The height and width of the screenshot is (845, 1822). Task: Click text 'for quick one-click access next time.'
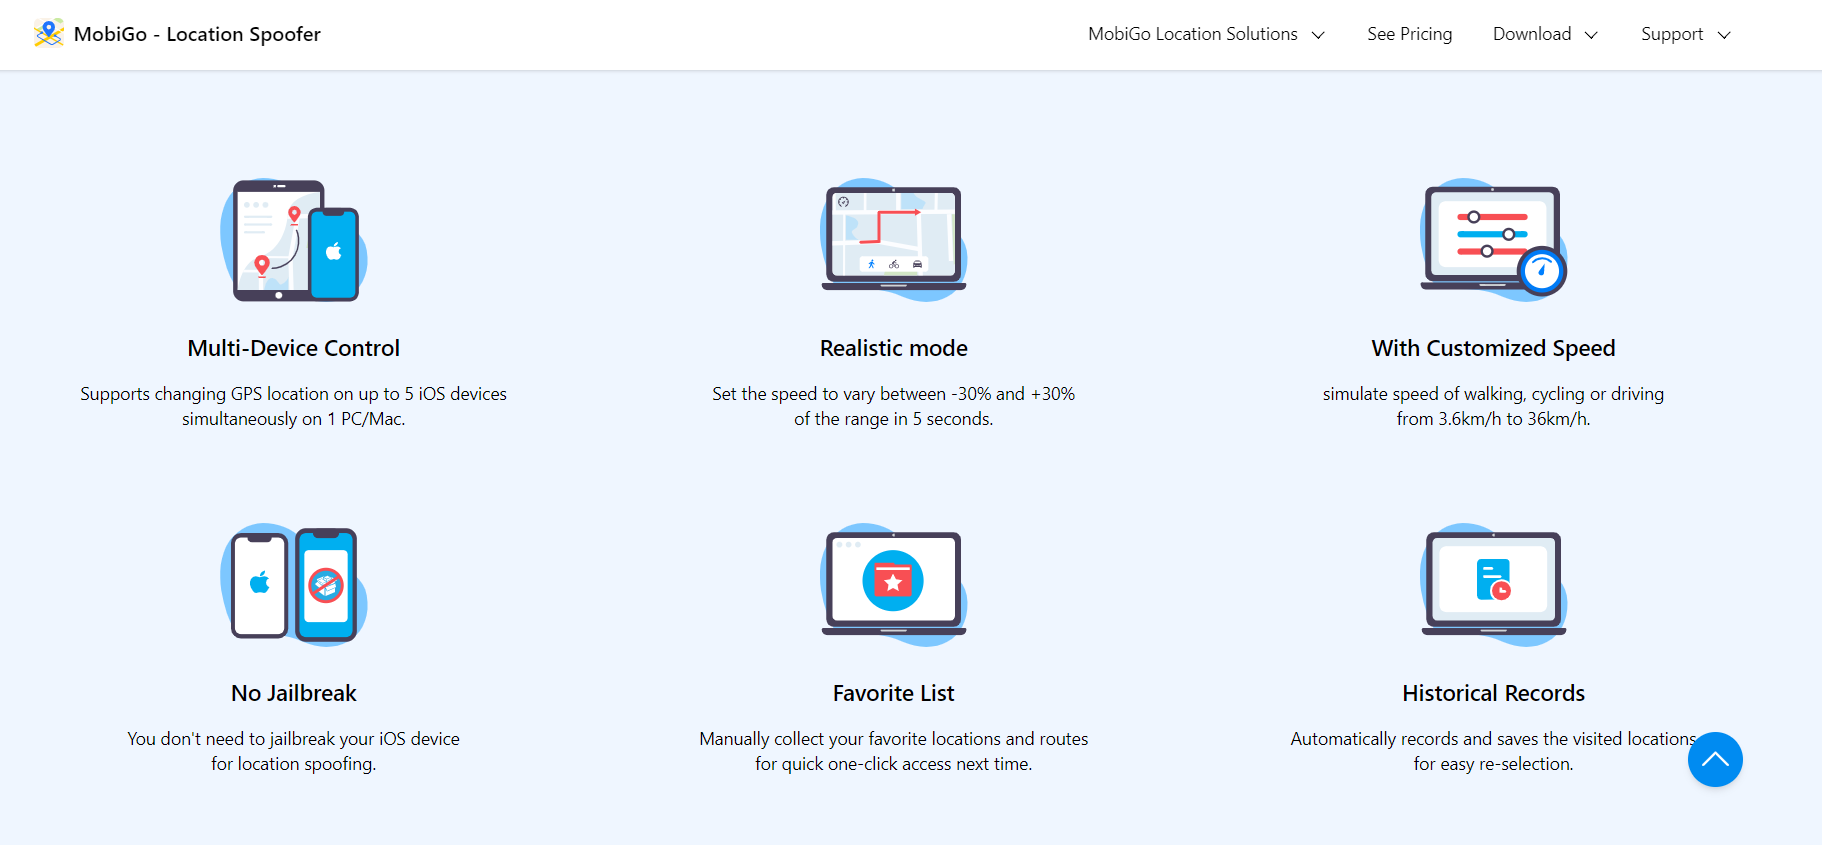click(x=894, y=764)
